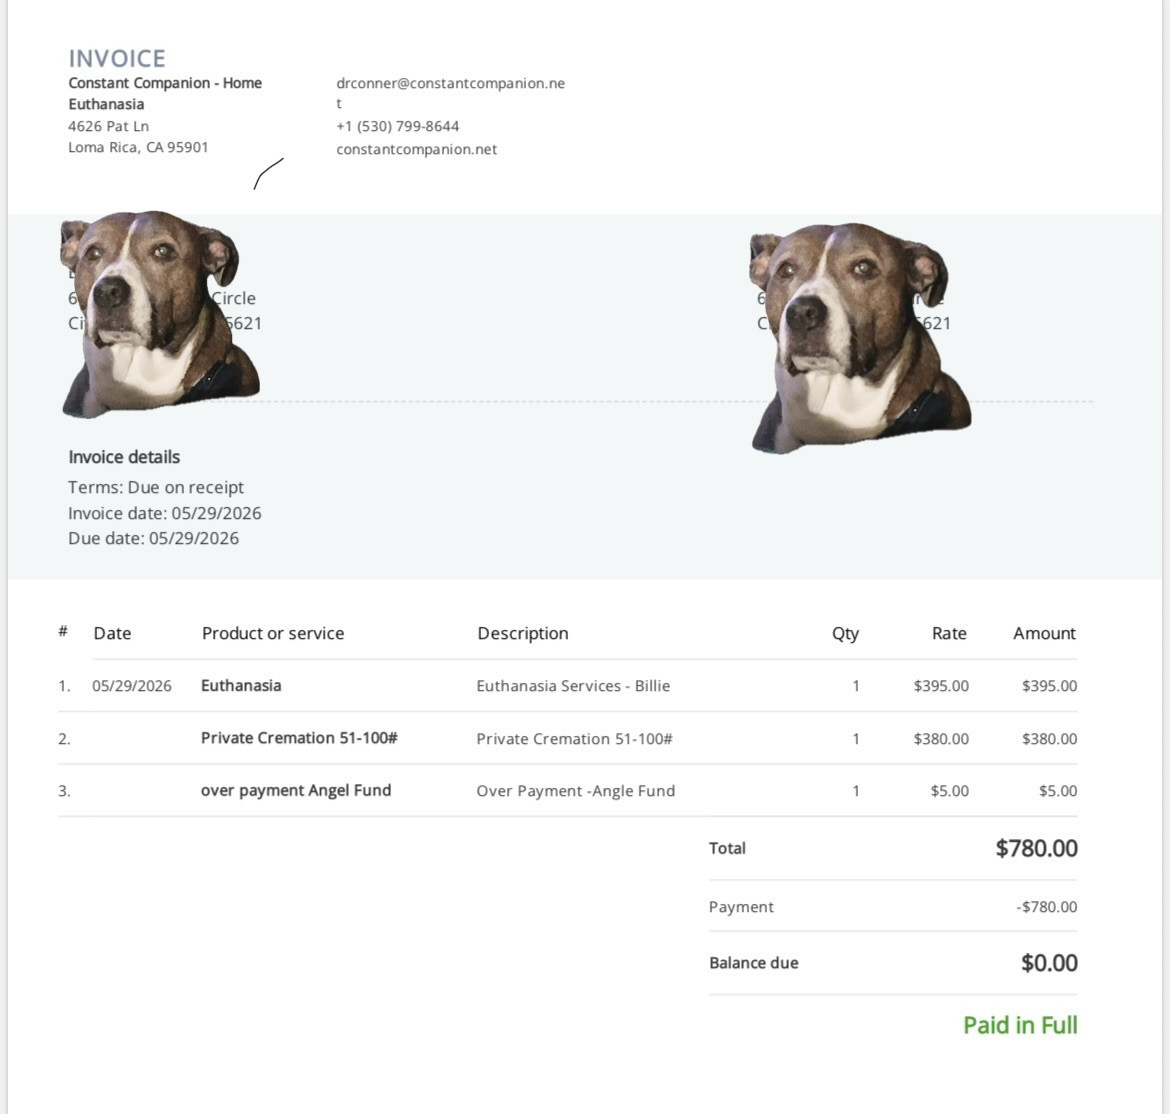Viewport: 1170px width, 1114px height.
Task: Click the Description column header
Action: coord(523,633)
